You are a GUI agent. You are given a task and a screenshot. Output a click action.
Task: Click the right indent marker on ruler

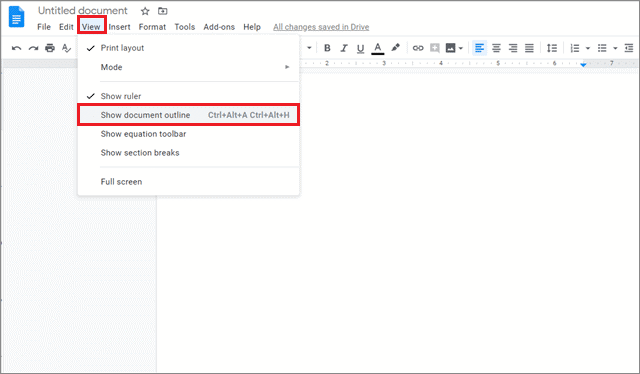point(583,65)
